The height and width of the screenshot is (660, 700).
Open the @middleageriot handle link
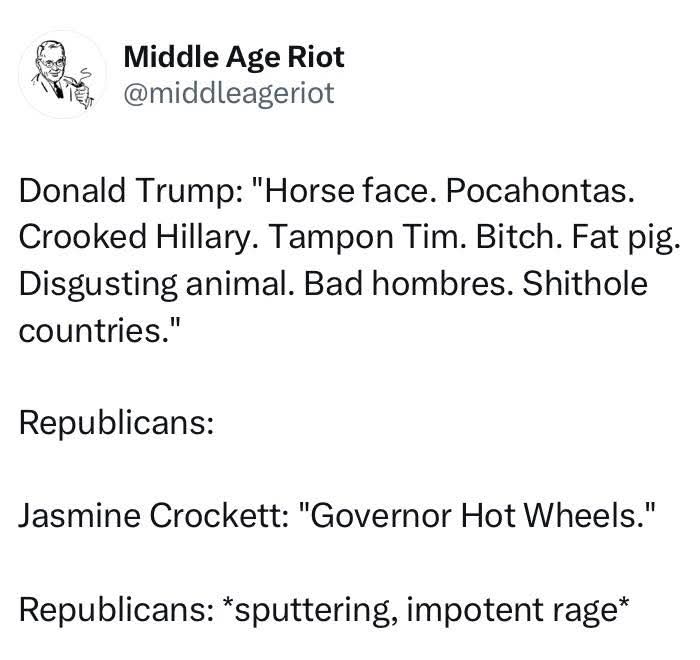(229, 93)
